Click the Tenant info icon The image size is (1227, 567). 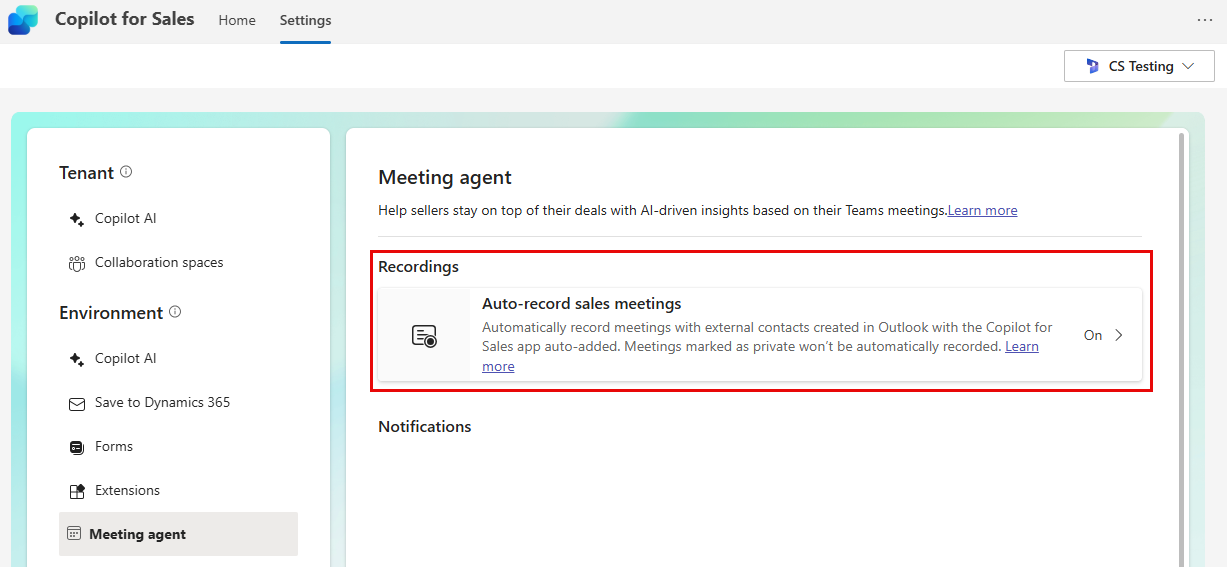coord(126,172)
